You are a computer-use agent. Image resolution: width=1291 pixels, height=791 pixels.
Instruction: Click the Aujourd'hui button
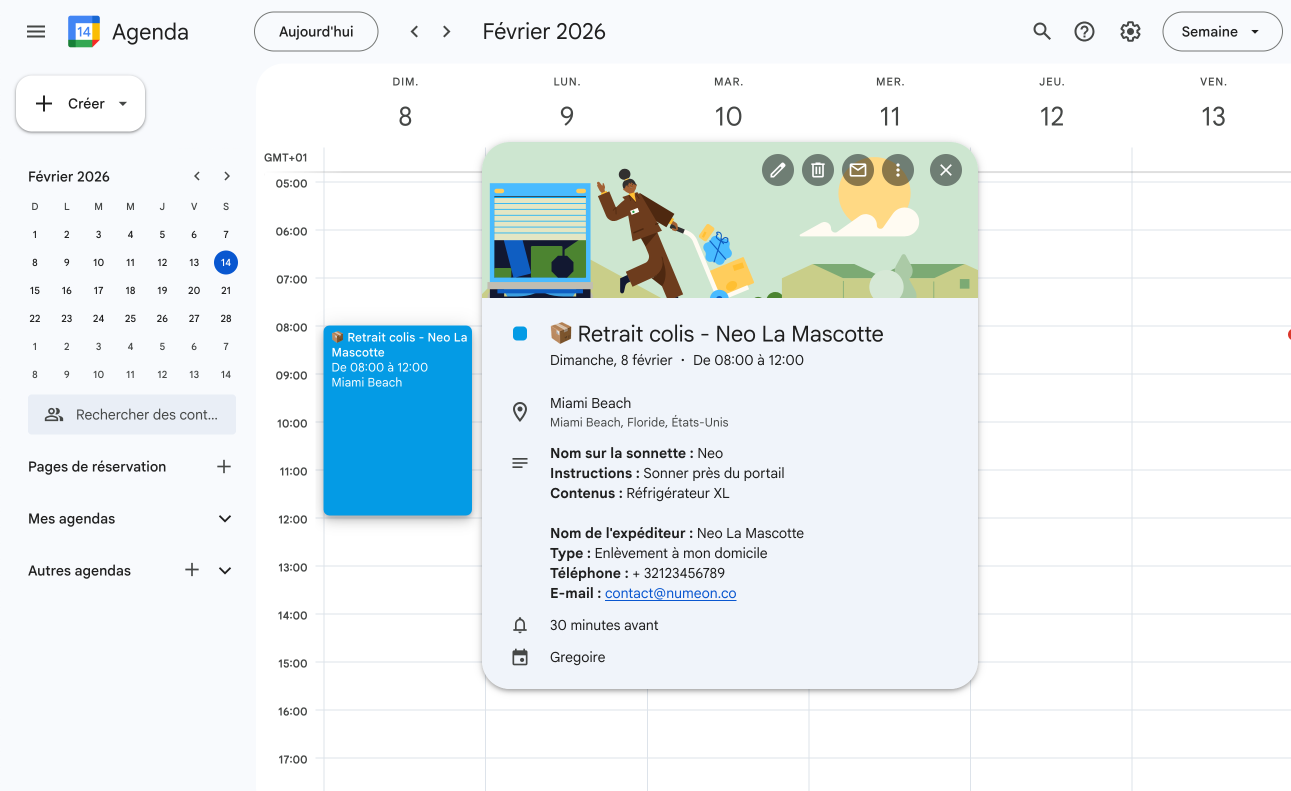(316, 32)
